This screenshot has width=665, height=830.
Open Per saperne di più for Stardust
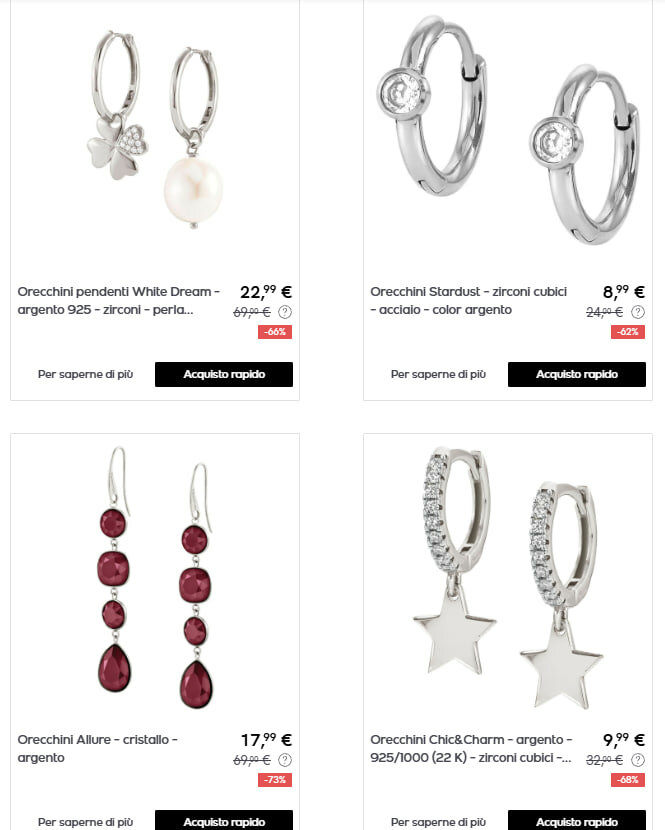pyautogui.click(x=438, y=374)
